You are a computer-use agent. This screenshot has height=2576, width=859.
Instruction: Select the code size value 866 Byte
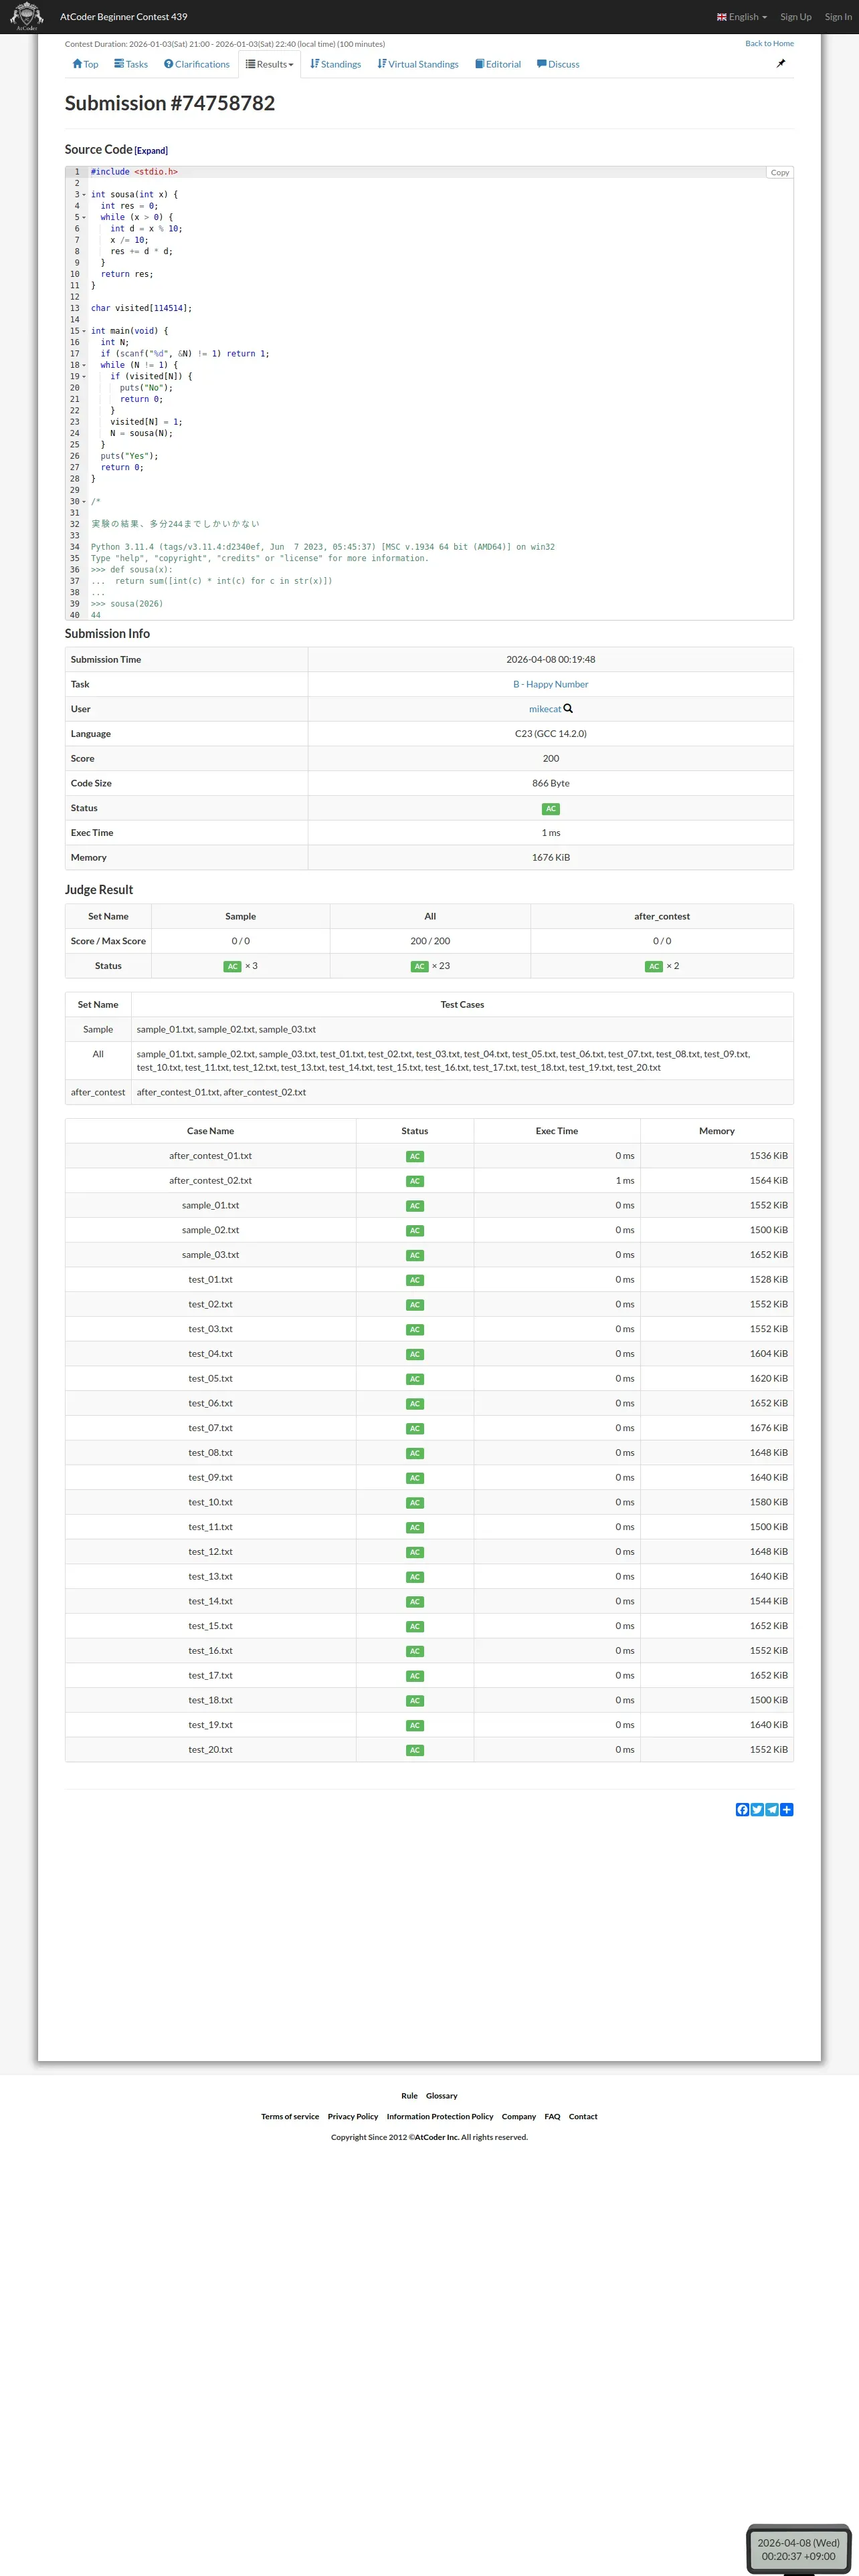551,784
